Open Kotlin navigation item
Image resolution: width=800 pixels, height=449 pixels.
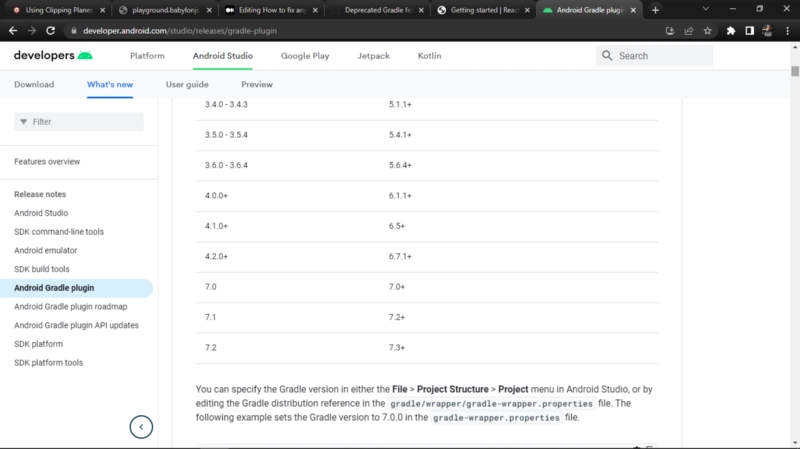(x=430, y=56)
